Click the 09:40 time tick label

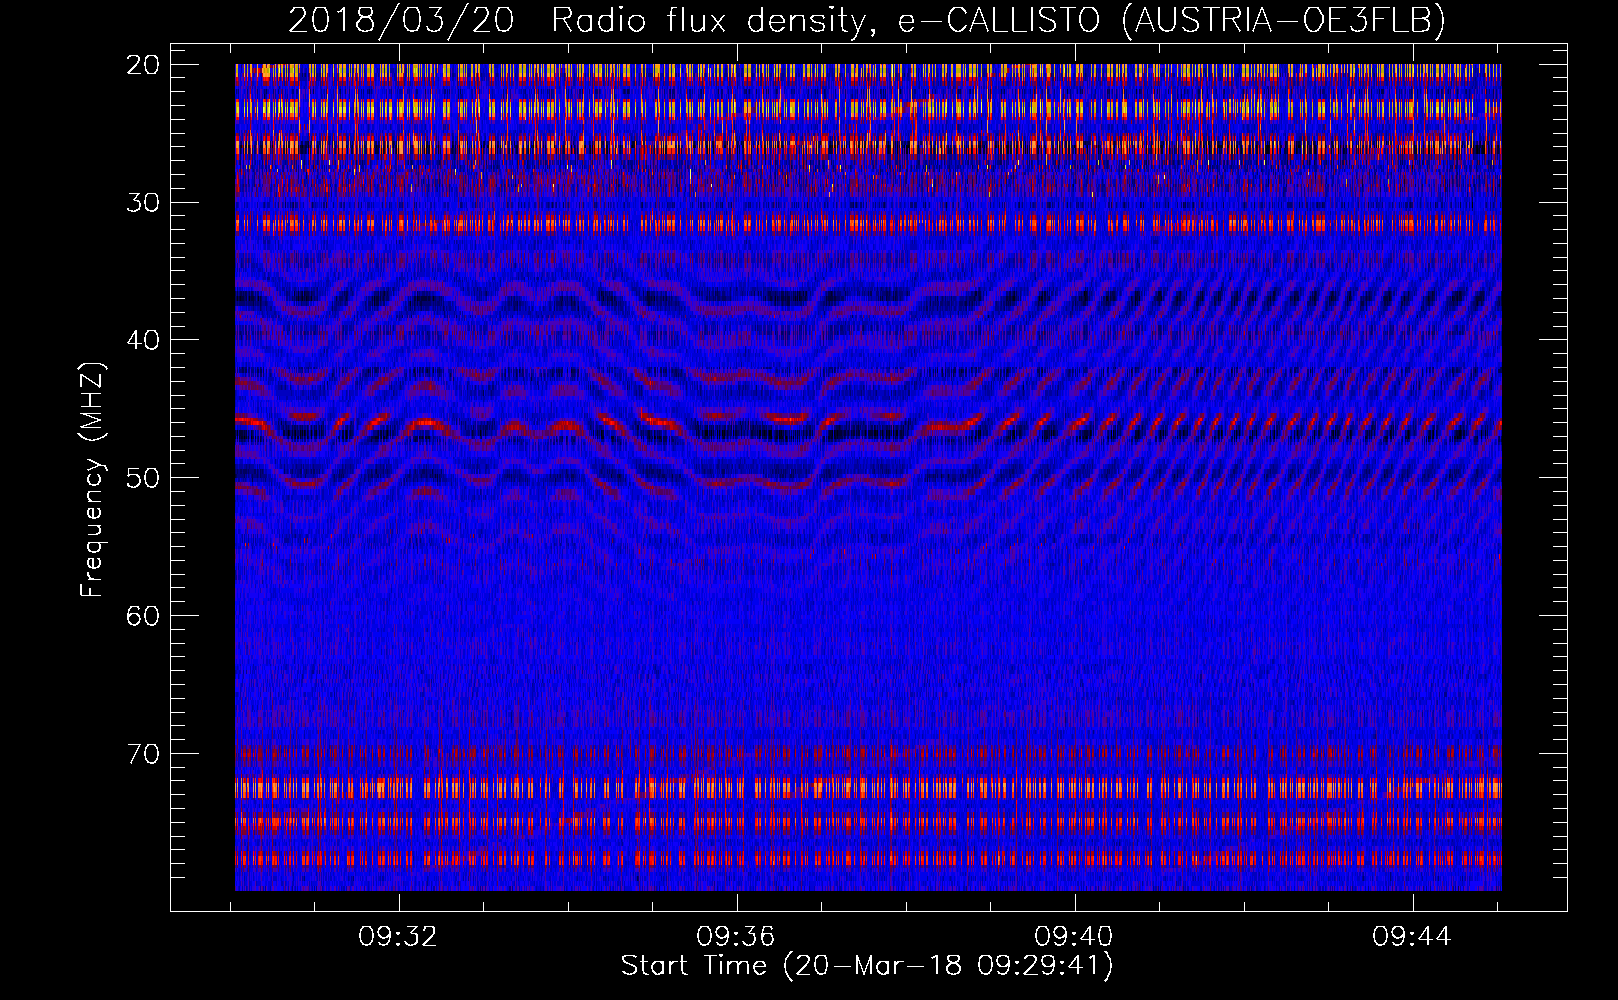pos(1074,937)
